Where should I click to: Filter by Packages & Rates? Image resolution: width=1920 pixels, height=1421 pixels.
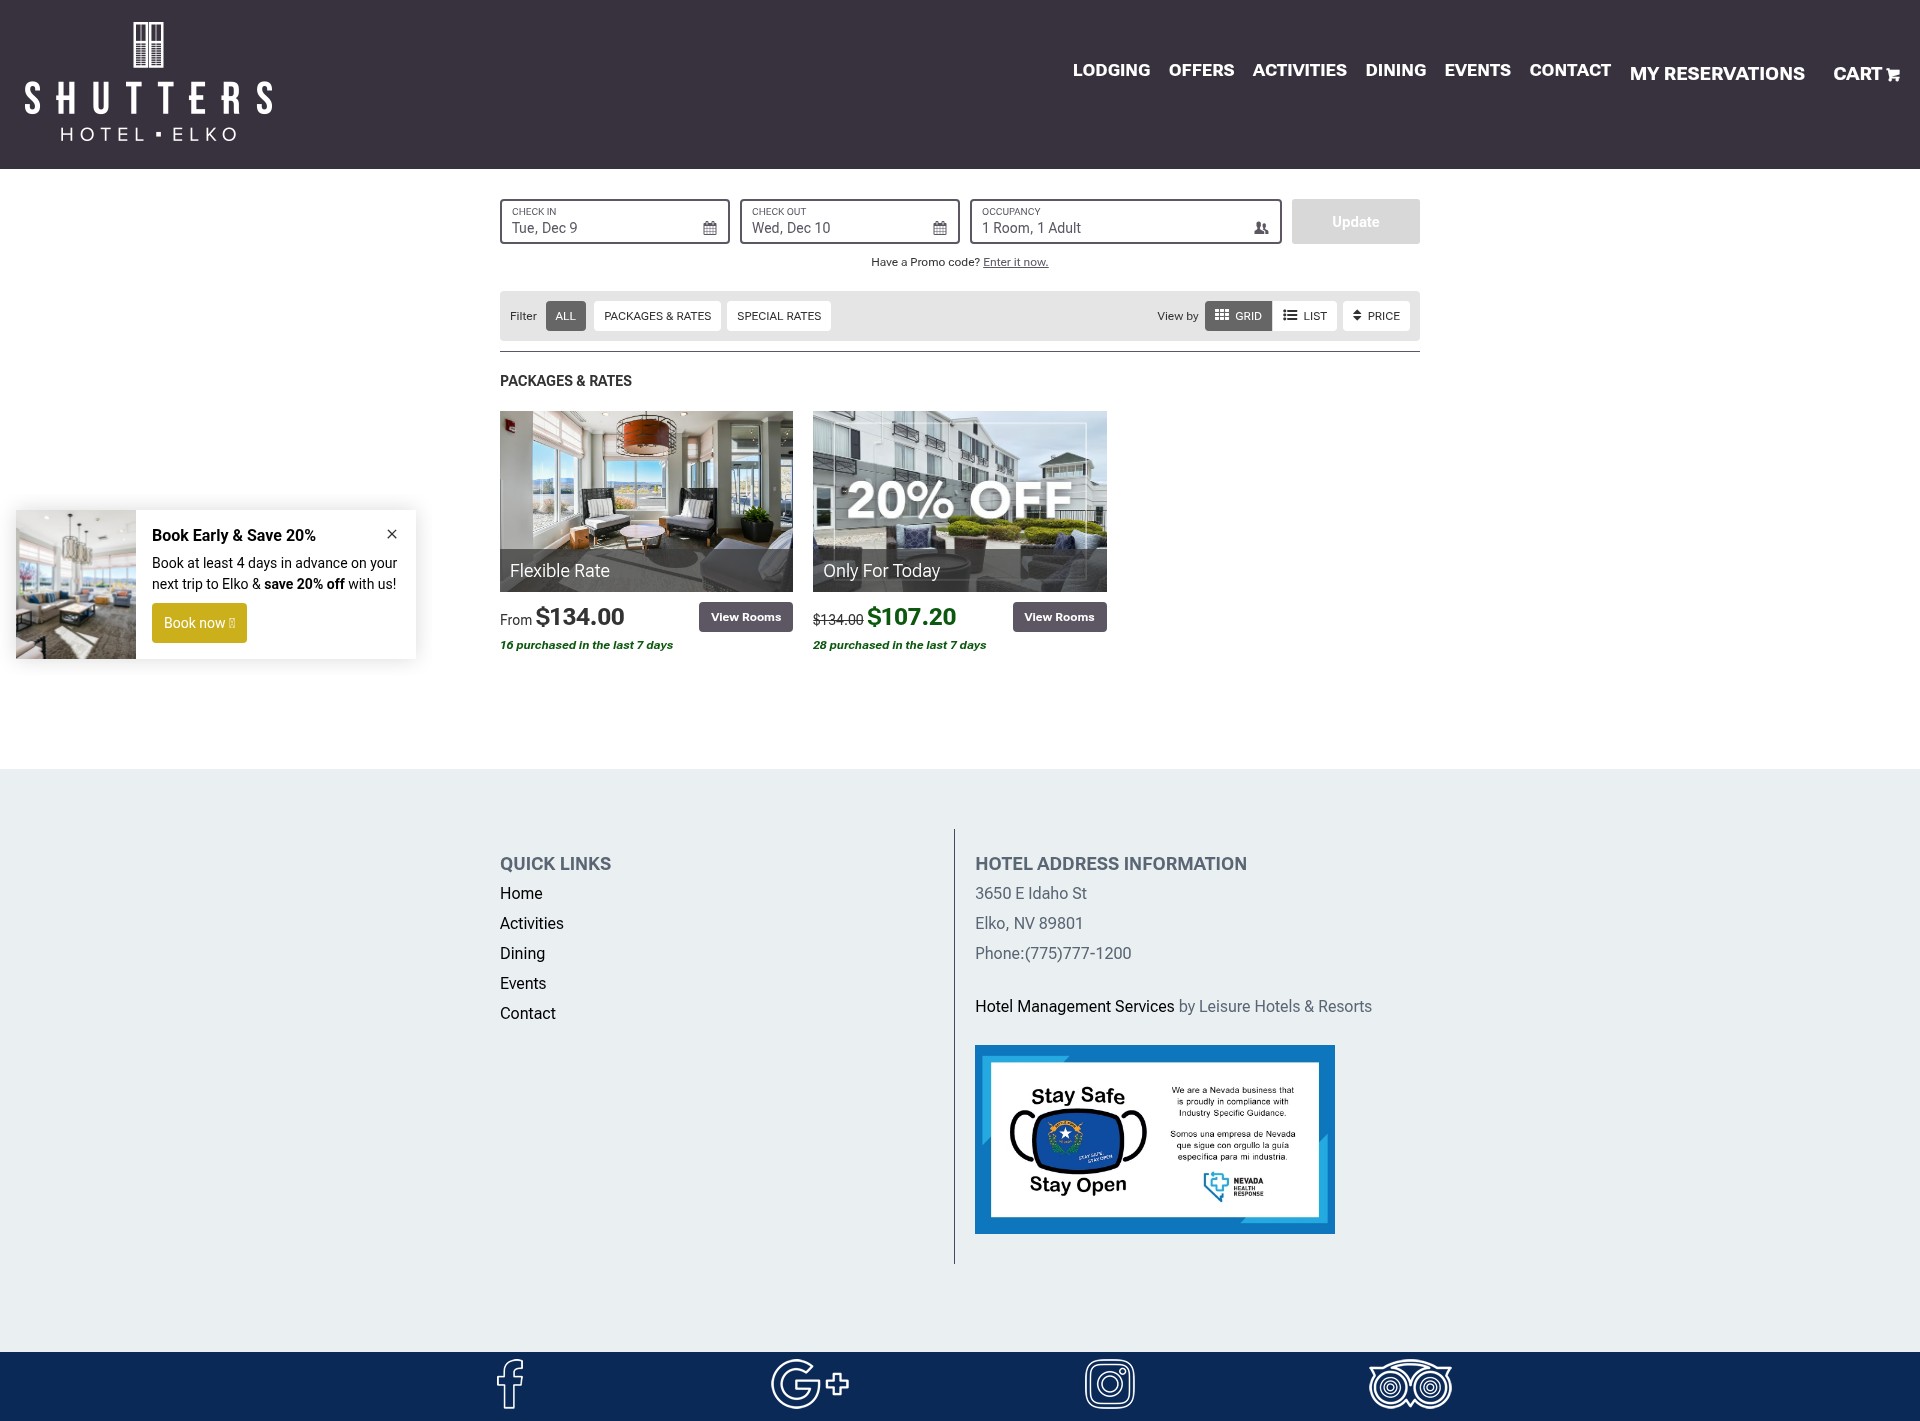(x=657, y=316)
